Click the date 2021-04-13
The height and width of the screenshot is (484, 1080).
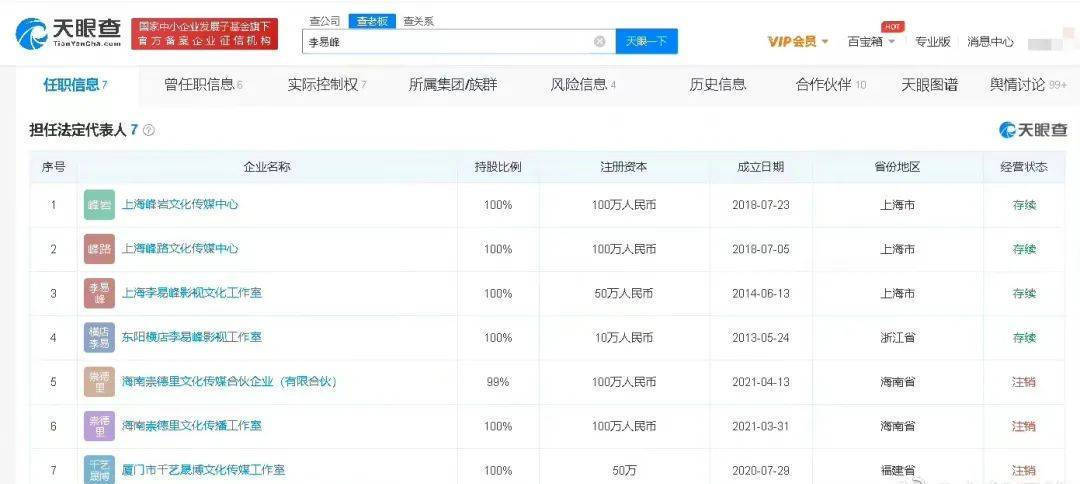pos(760,381)
